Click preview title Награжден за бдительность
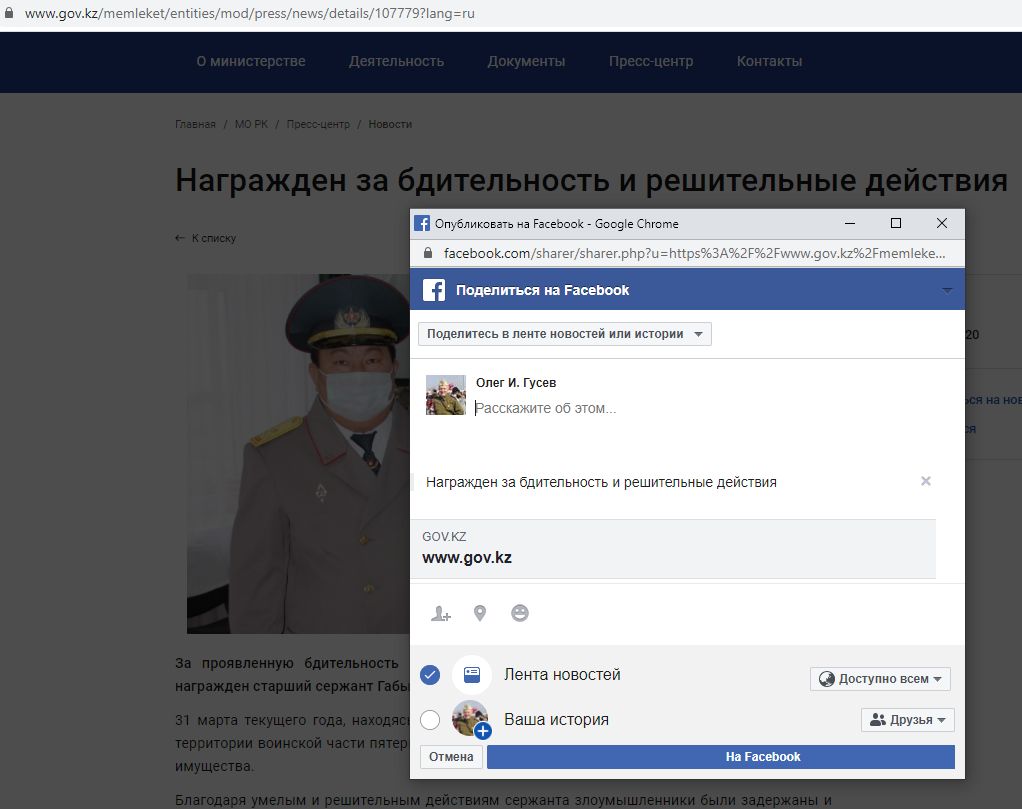1022x809 pixels. [601, 482]
